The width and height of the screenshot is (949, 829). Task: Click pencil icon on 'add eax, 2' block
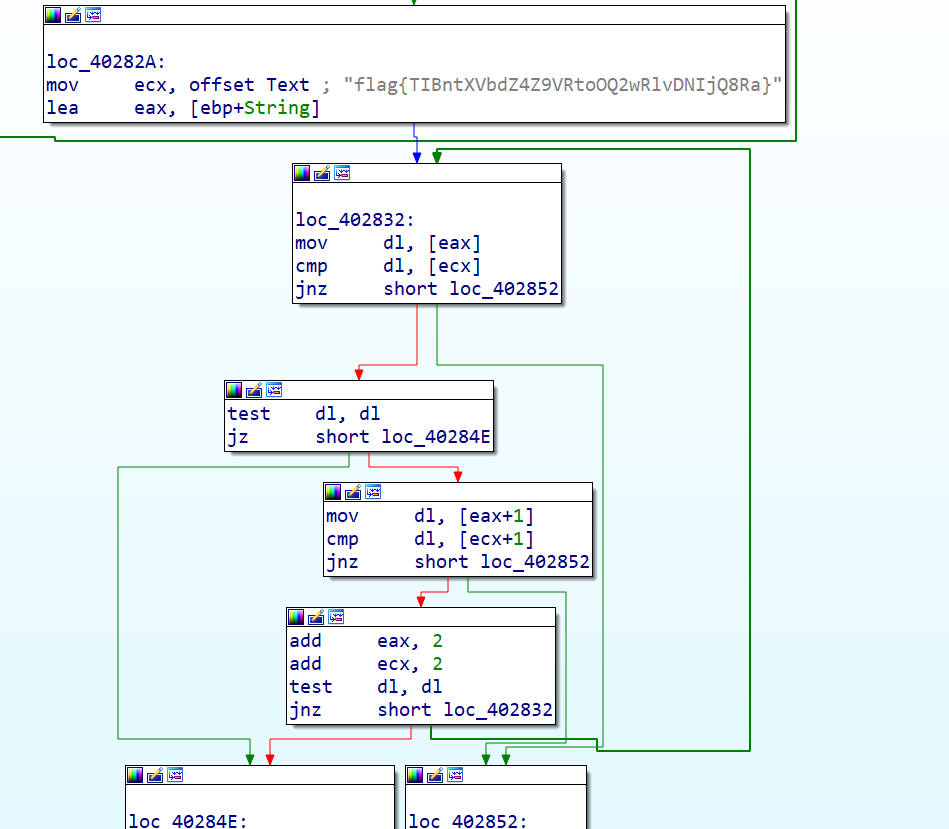pyautogui.click(x=316, y=617)
